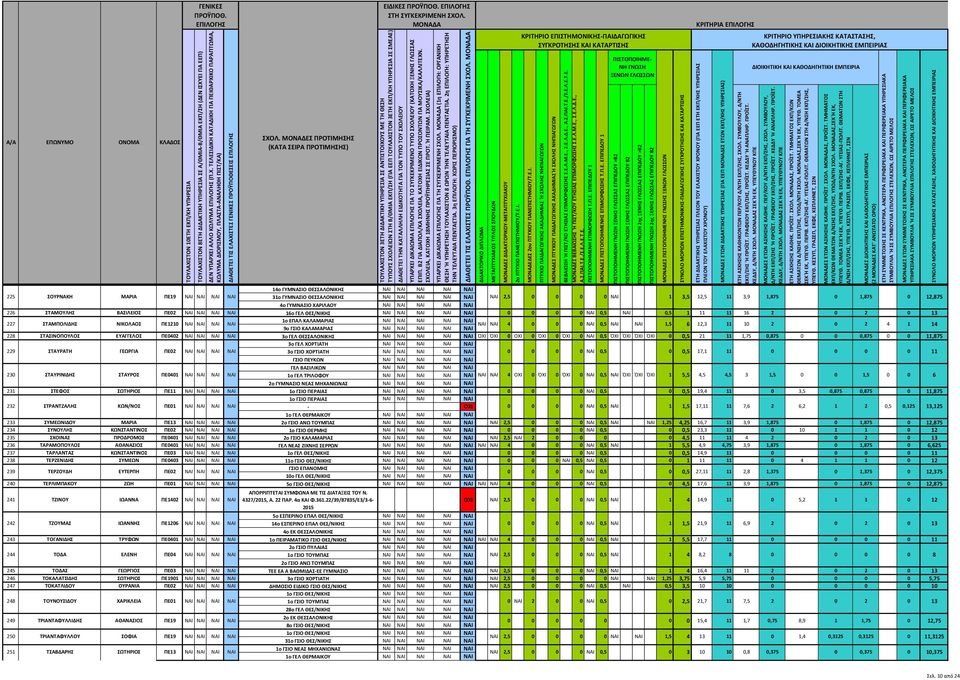This screenshot has height=680, width=960.
Task: Click red ΟΧΙ cell in ΤΖΙΝΟΥ row
Action: click(468, 499)
